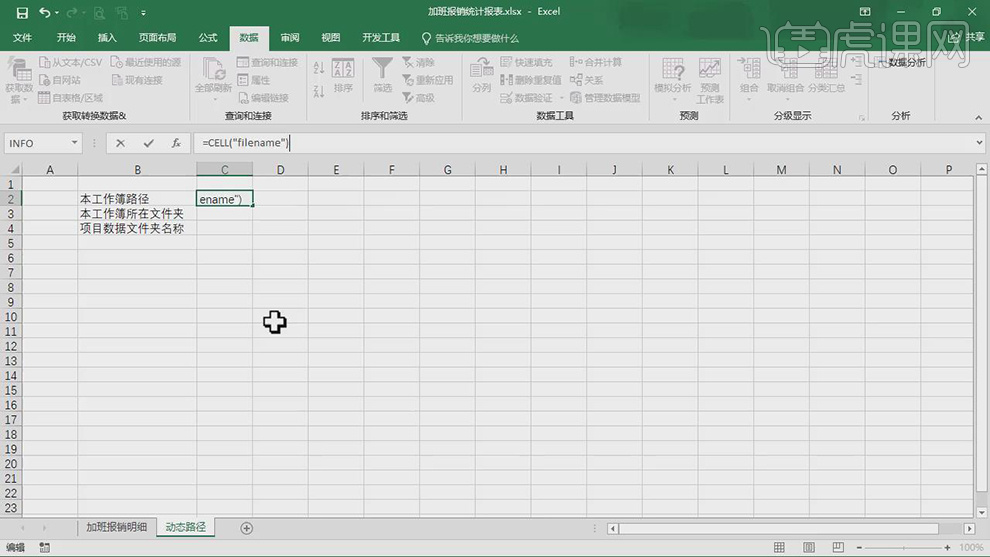Add a new sheet with plus icon
The image size is (990, 557).
click(x=247, y=528)
